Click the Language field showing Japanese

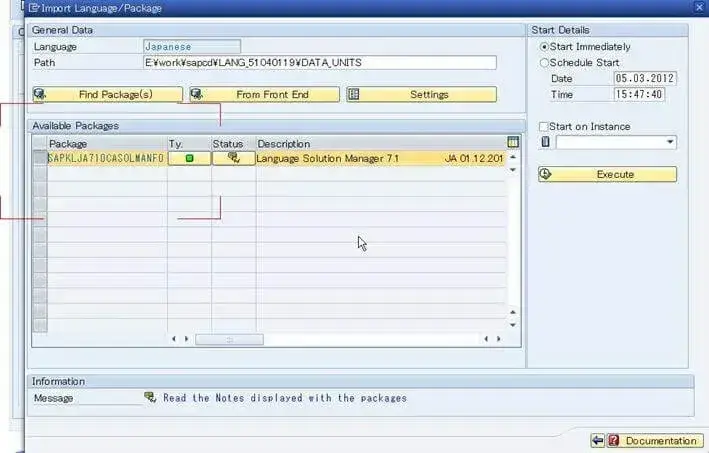192,47
